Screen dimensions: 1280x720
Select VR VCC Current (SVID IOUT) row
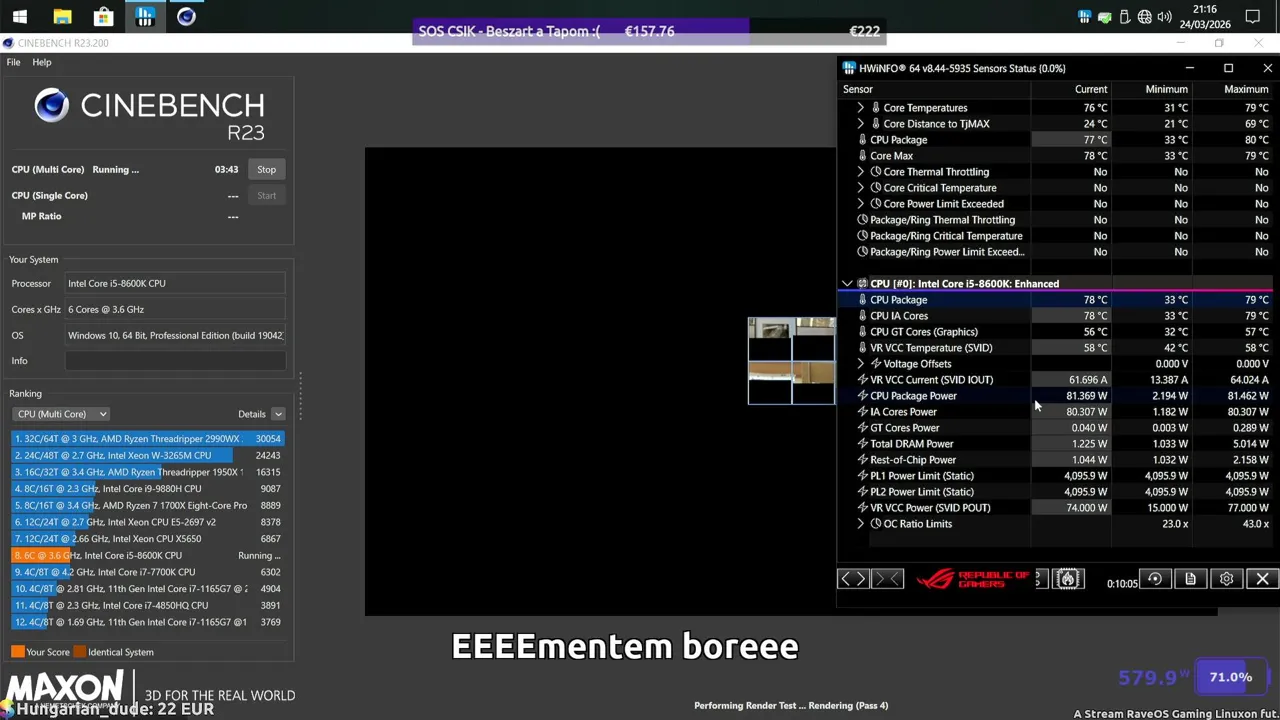click(1056, 380)
